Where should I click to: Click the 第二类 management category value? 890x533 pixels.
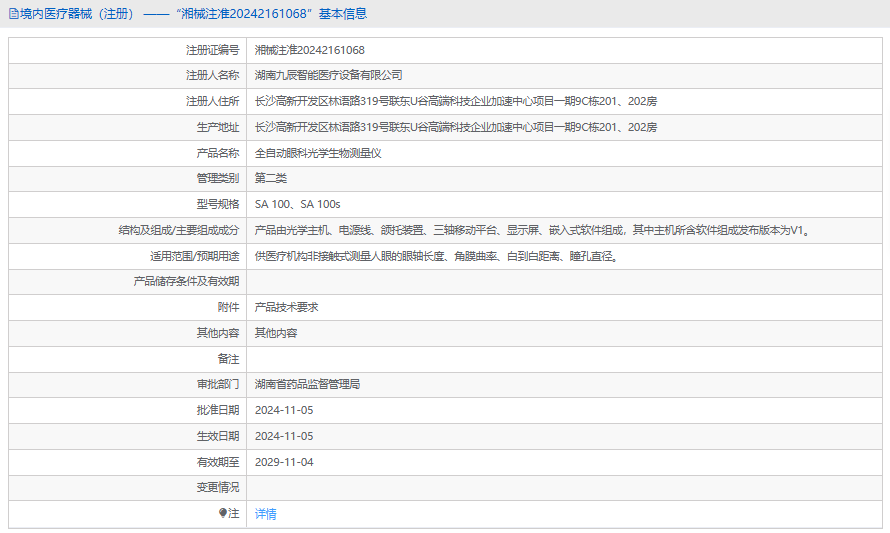click(270, 178)
